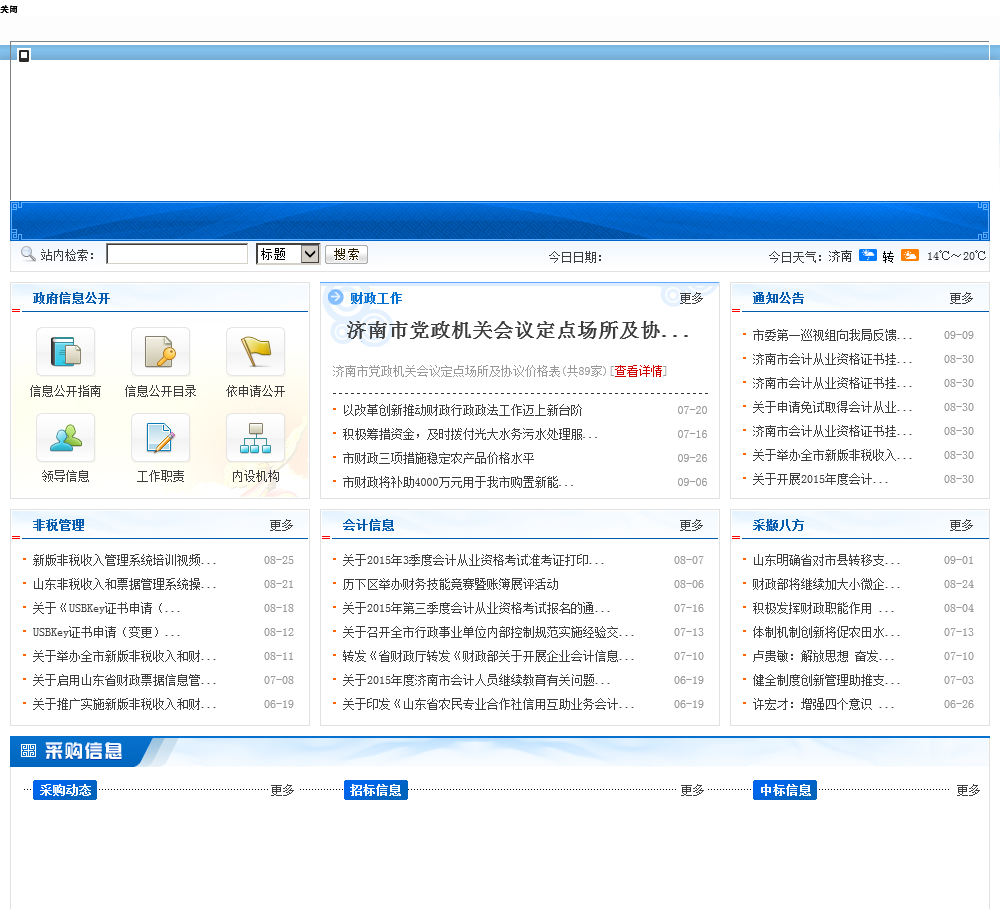Image resolution: width=1000 pixels, height=909 pixels.
Task: Open headline 济南市党政机关会议定点场所及协...
Action: (518, 330)
